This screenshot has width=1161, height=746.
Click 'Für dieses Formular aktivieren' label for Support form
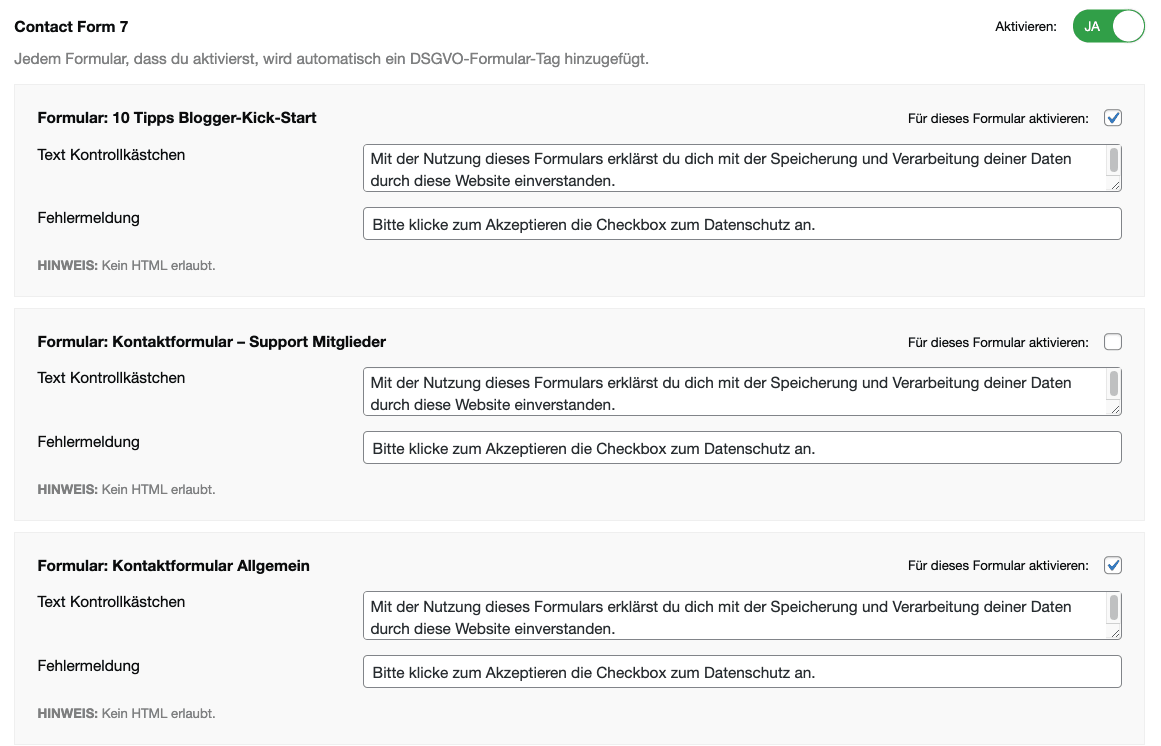point(997,342)
